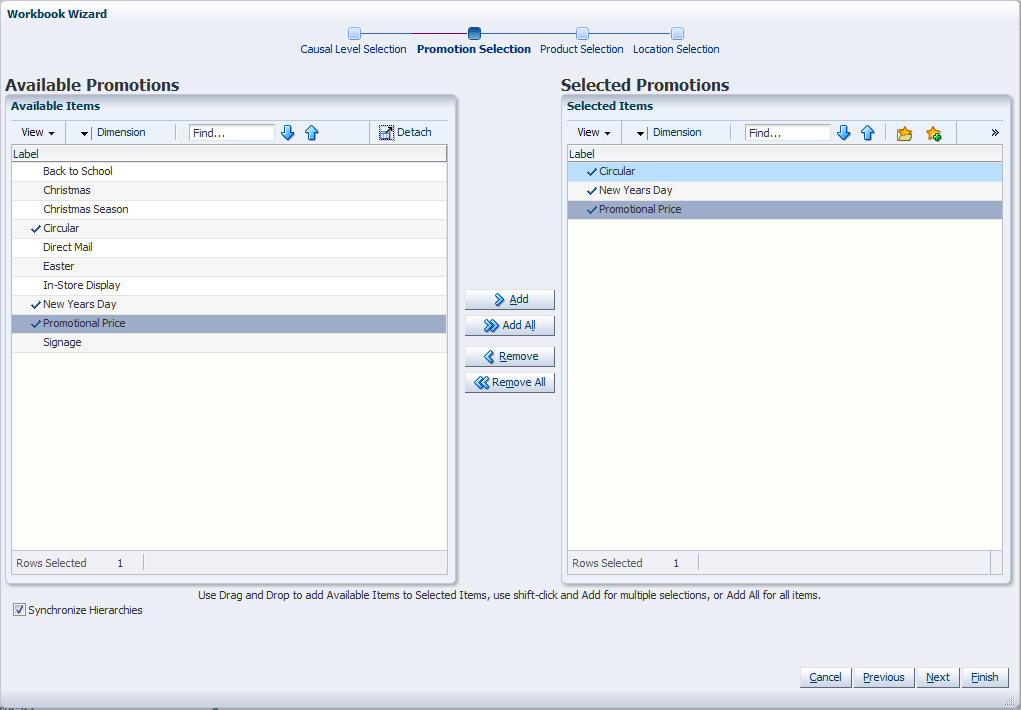Screen dimensions: 1021x710
Task: Select Signage promotion
Action: click(229, 342)
